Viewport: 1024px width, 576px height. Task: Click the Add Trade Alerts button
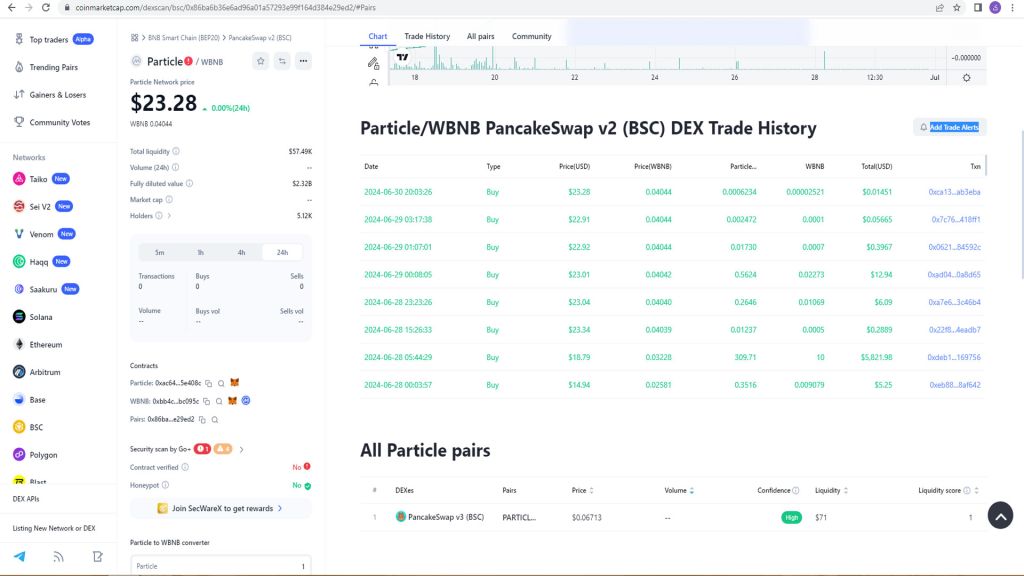click(x=949, y=127)
